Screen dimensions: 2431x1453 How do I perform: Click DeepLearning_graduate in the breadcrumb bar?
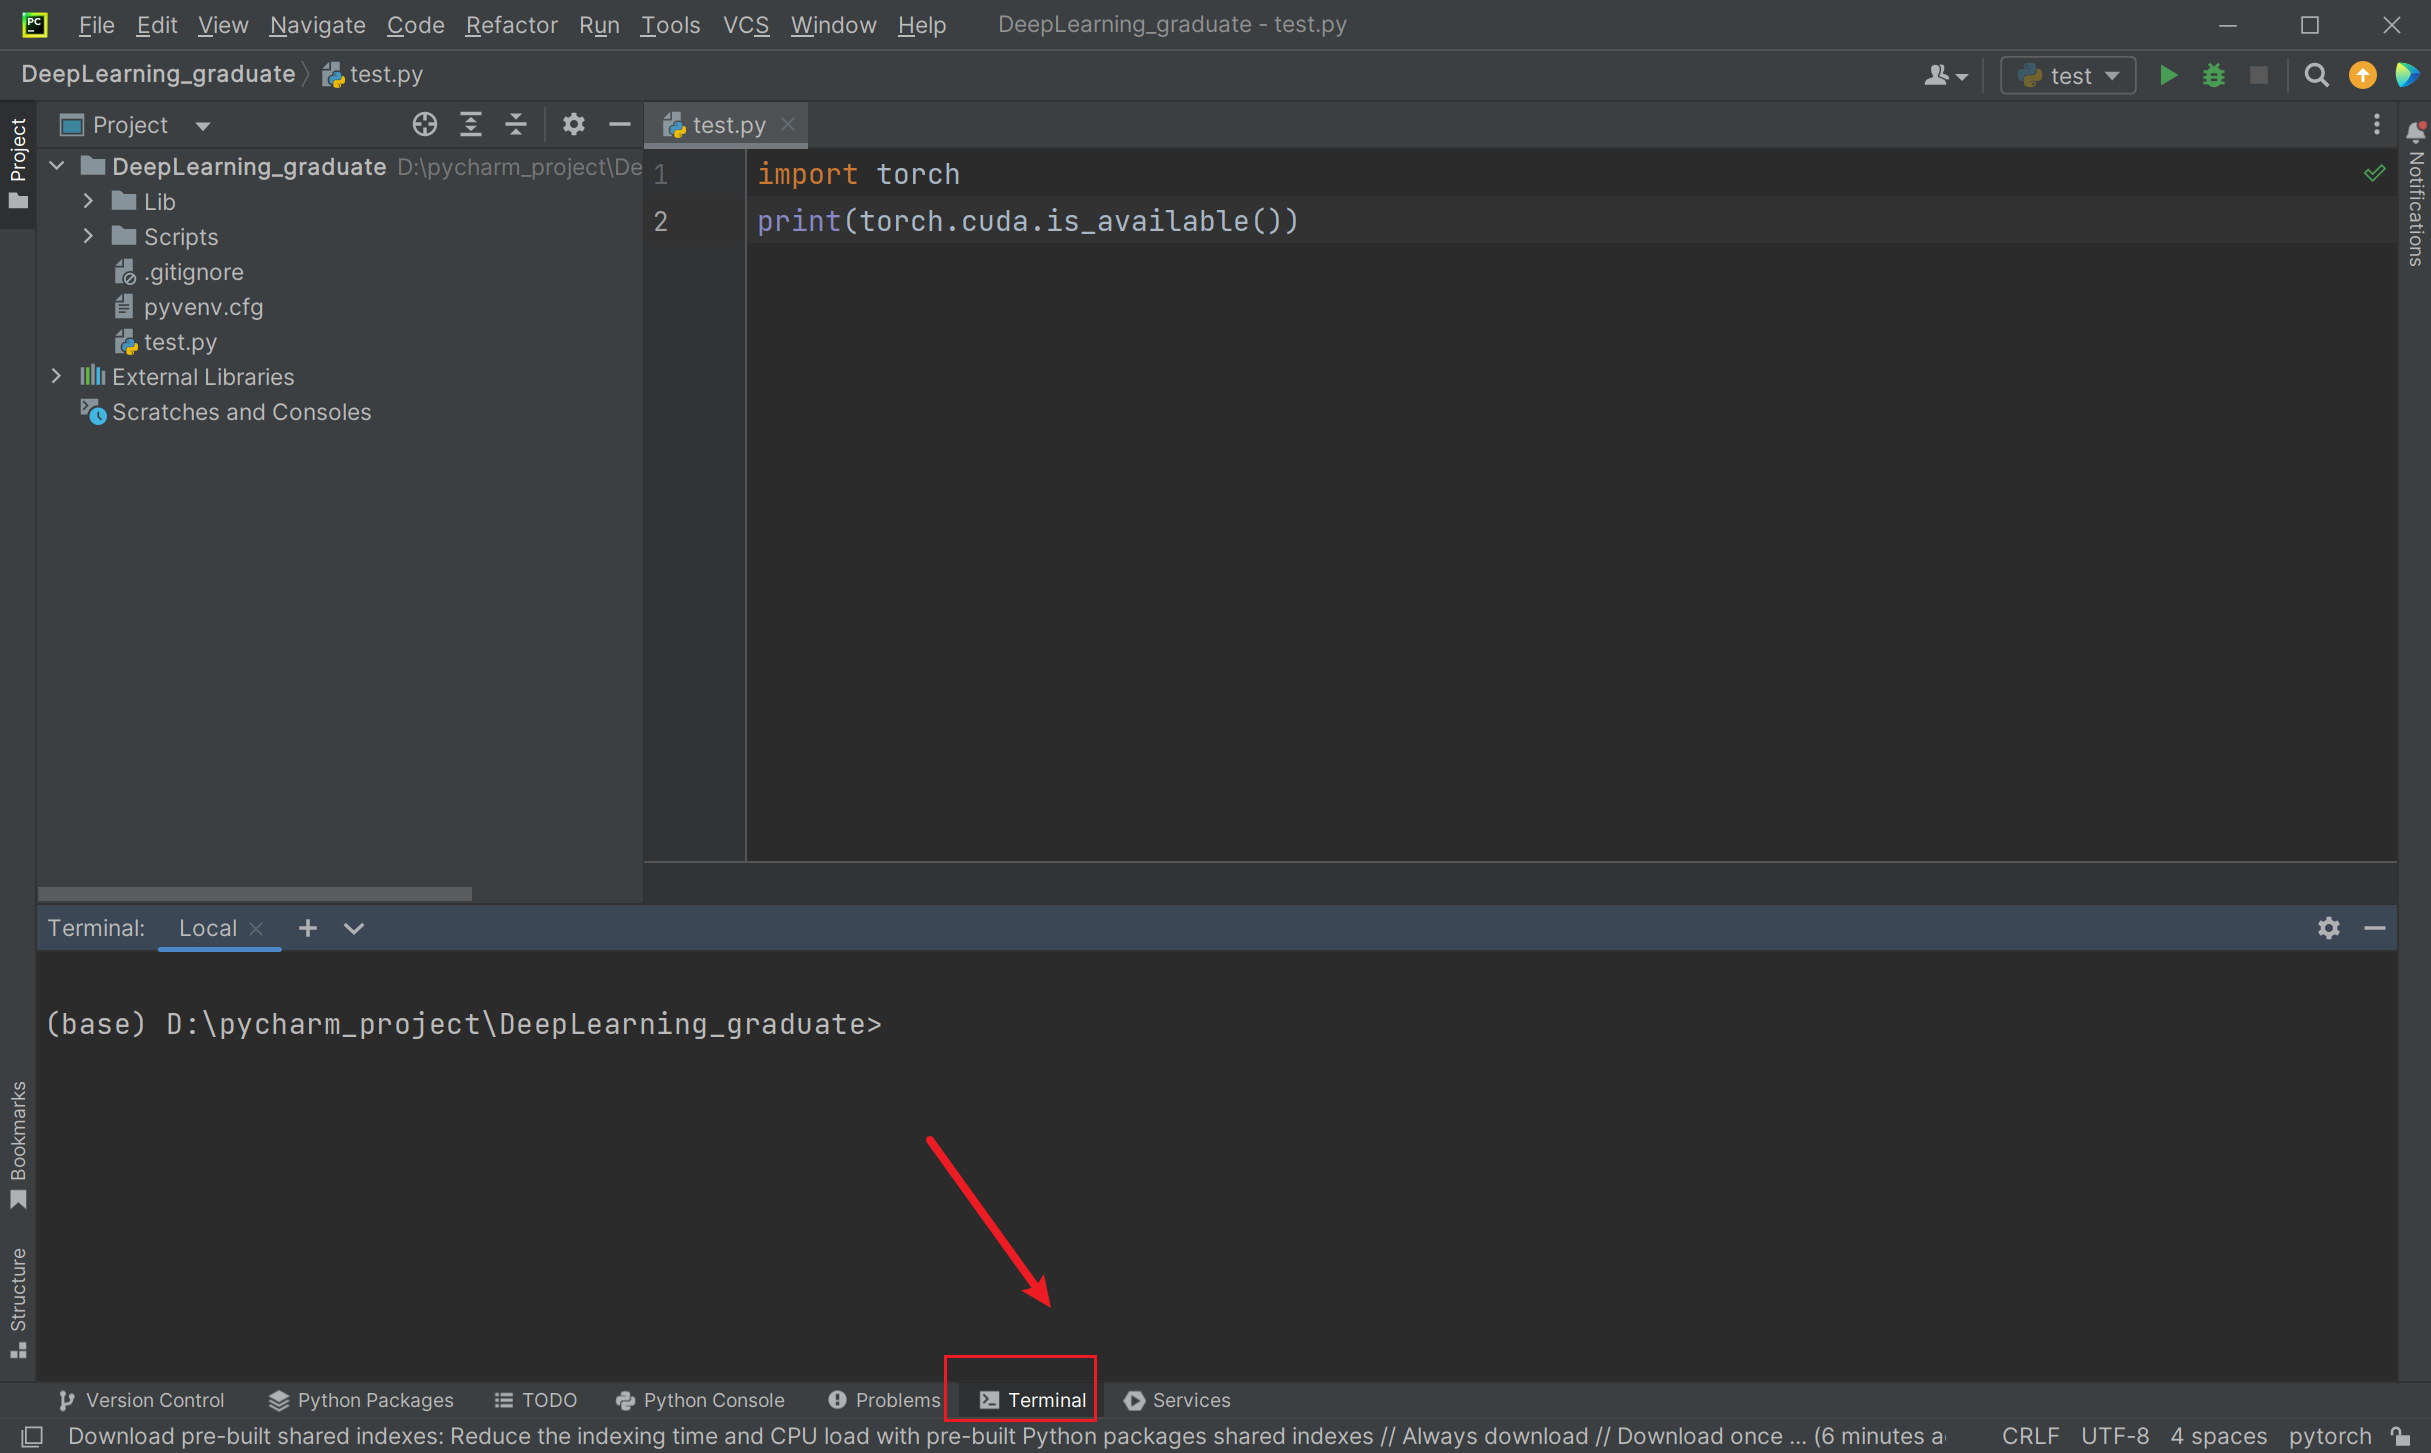click(158, 74)
